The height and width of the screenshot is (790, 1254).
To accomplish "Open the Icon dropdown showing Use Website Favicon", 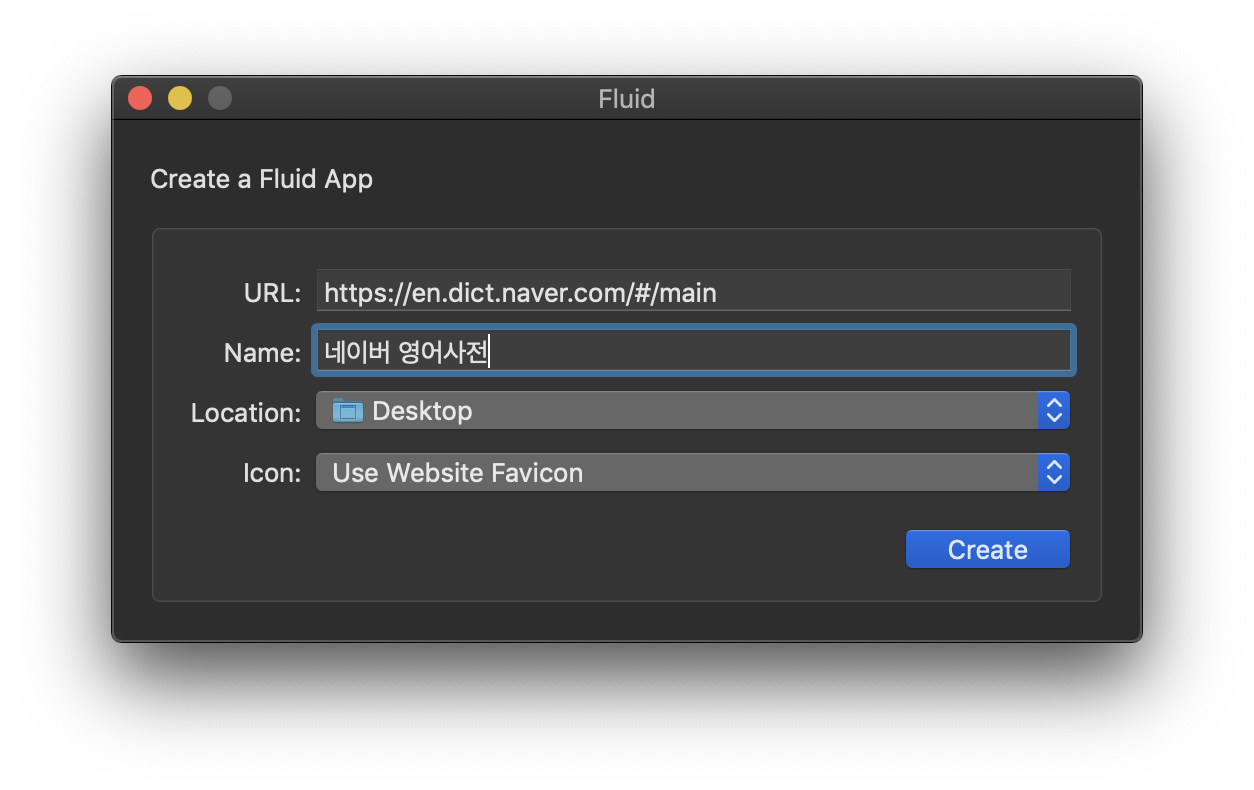I will 693,473.
